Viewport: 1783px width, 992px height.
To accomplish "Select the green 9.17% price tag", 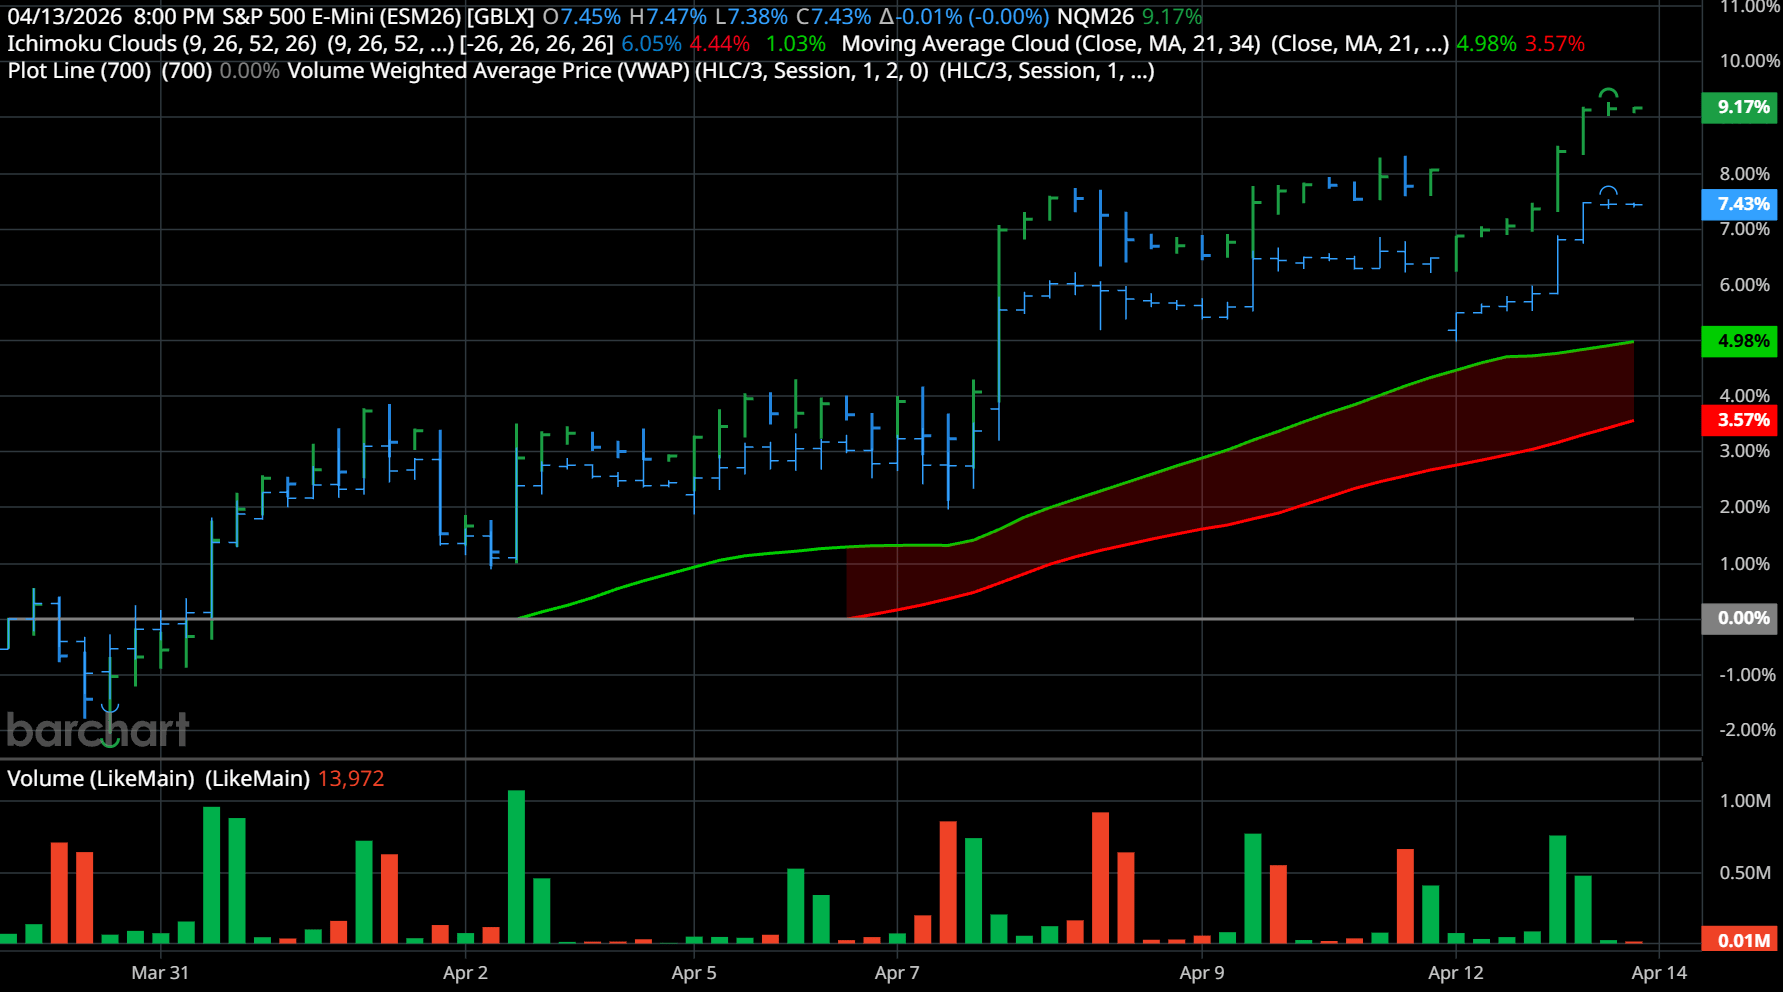I will click(1742, 107).
